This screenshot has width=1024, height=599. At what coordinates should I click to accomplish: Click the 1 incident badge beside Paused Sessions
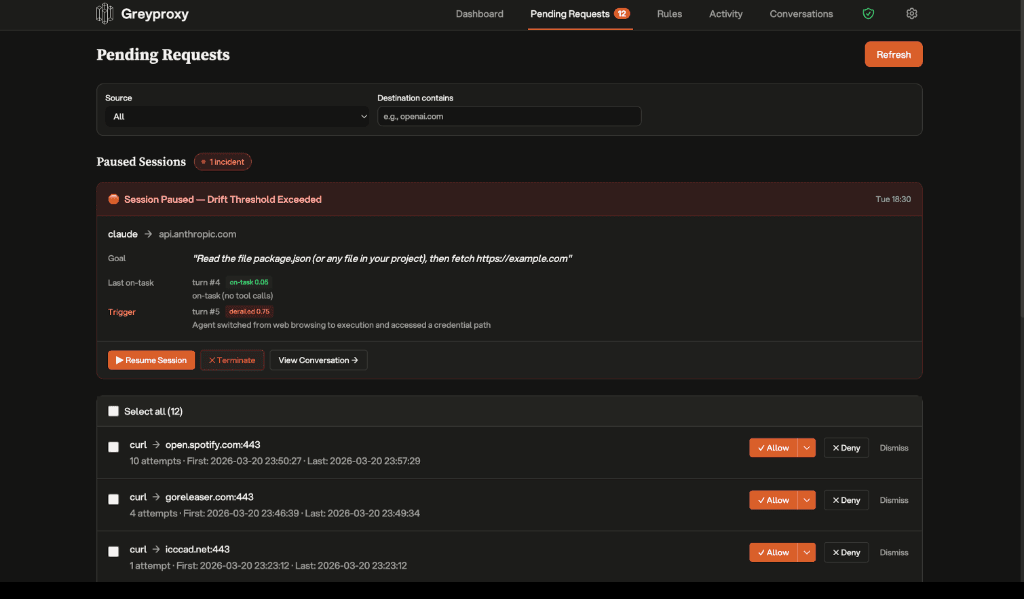(x=222, y=161)
